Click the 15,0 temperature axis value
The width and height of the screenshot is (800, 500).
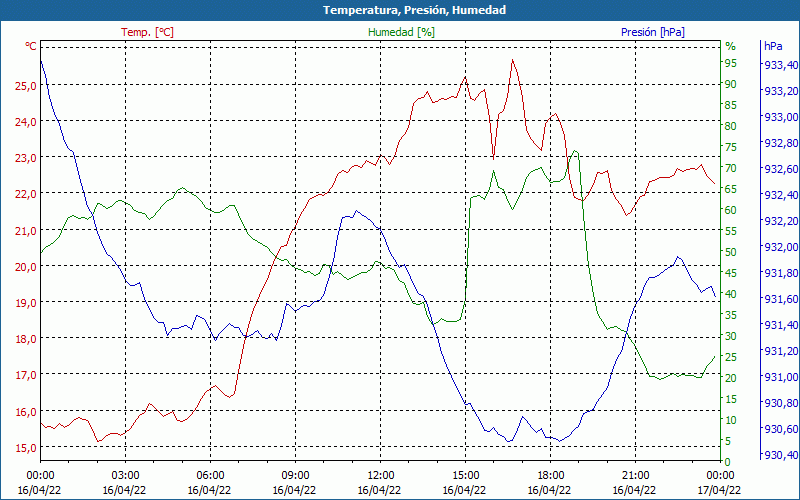pyautogui.click(x=26, y=448)
